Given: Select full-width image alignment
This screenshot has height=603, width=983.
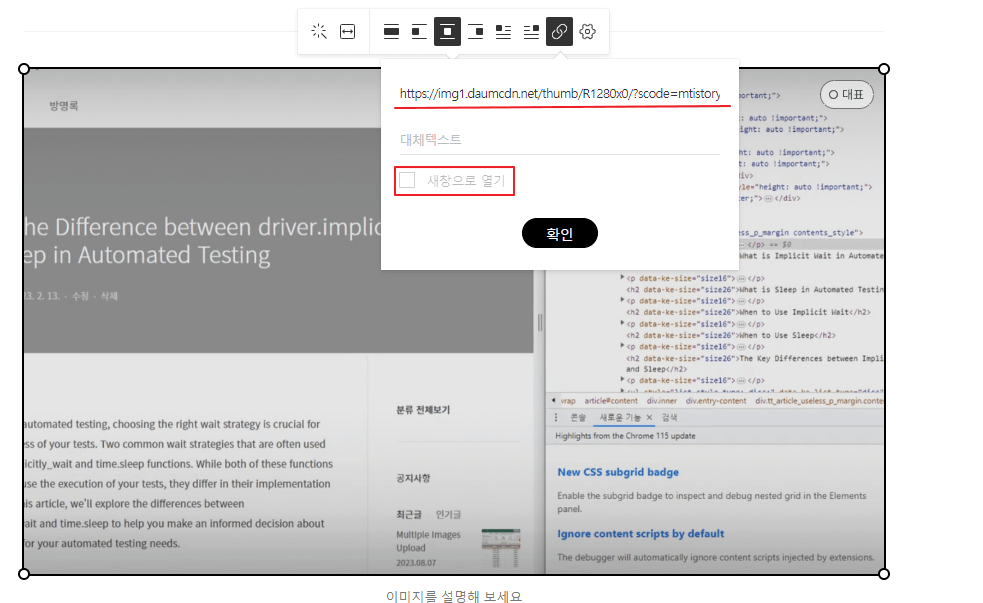Looking at the screenshot, I should click(x=391, y=31).
